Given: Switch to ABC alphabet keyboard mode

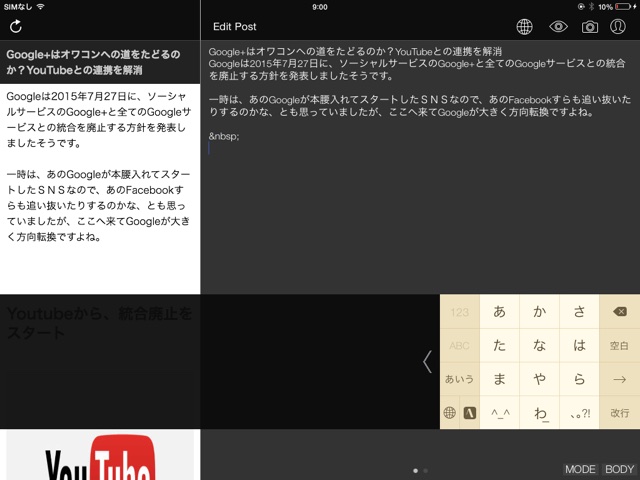Looking at the screenshot, I should point(460,346).
